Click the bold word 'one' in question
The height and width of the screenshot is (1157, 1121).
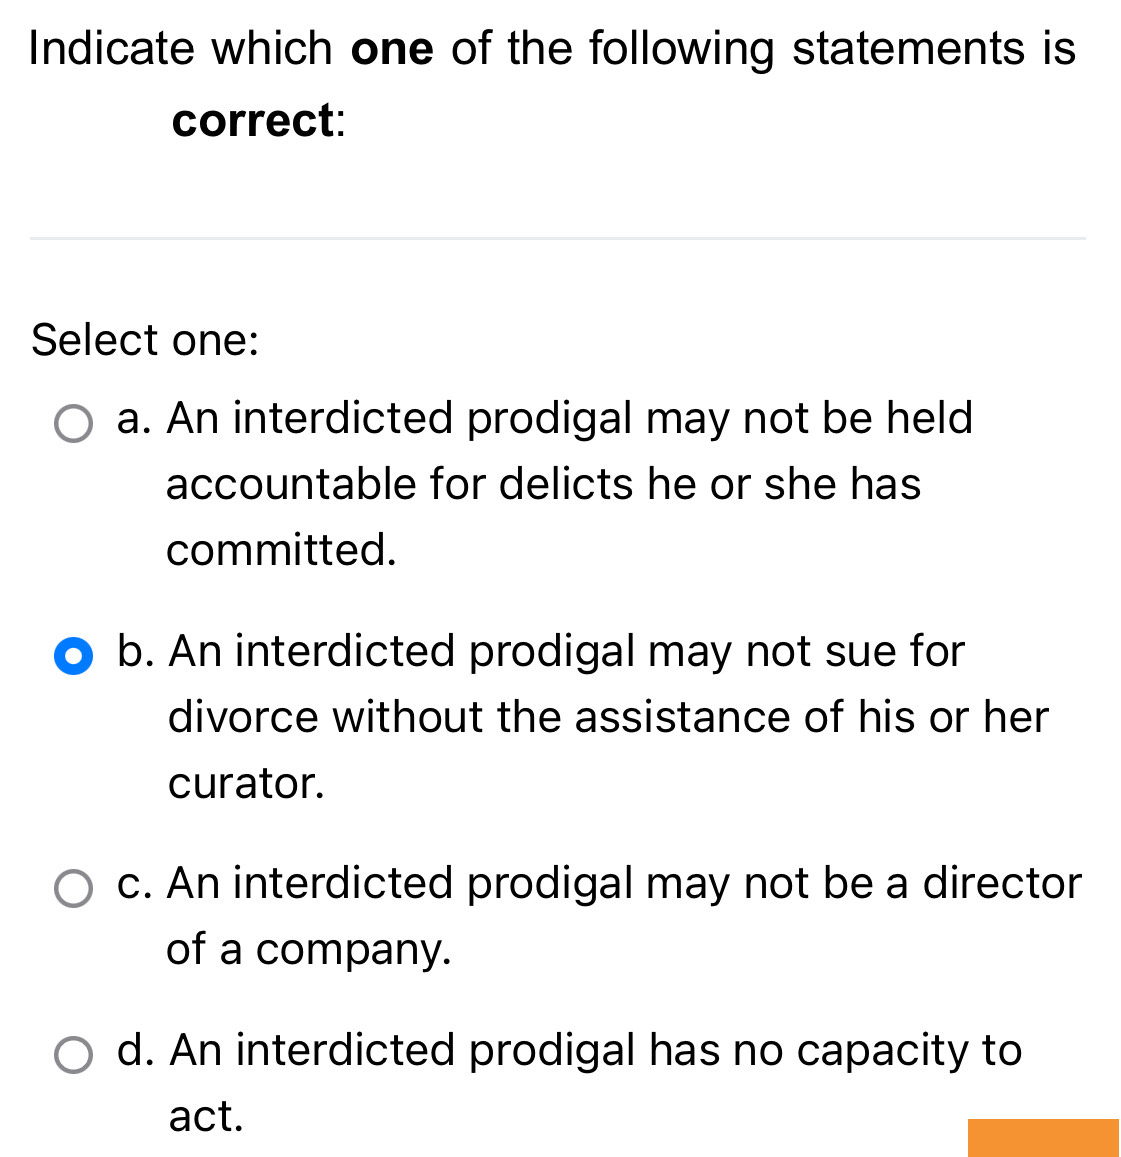(x=392, y=48)
